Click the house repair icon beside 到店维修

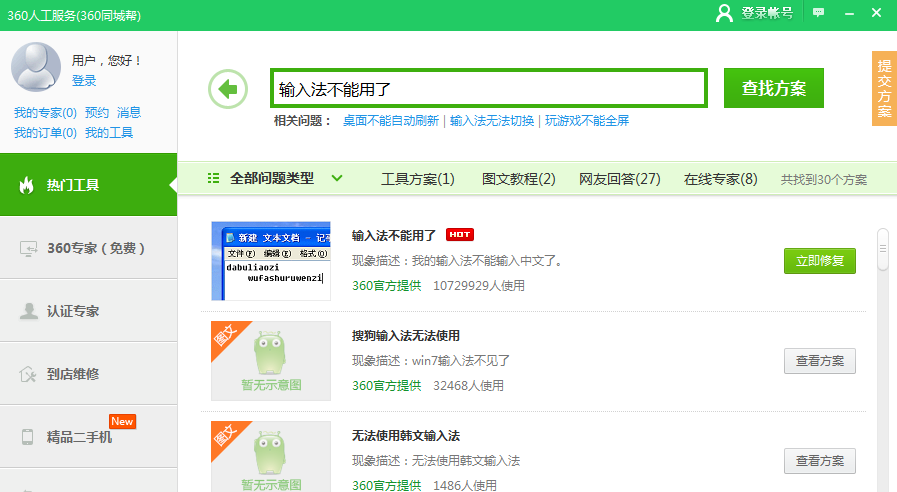pyautogui.click(x=27, y=374)
